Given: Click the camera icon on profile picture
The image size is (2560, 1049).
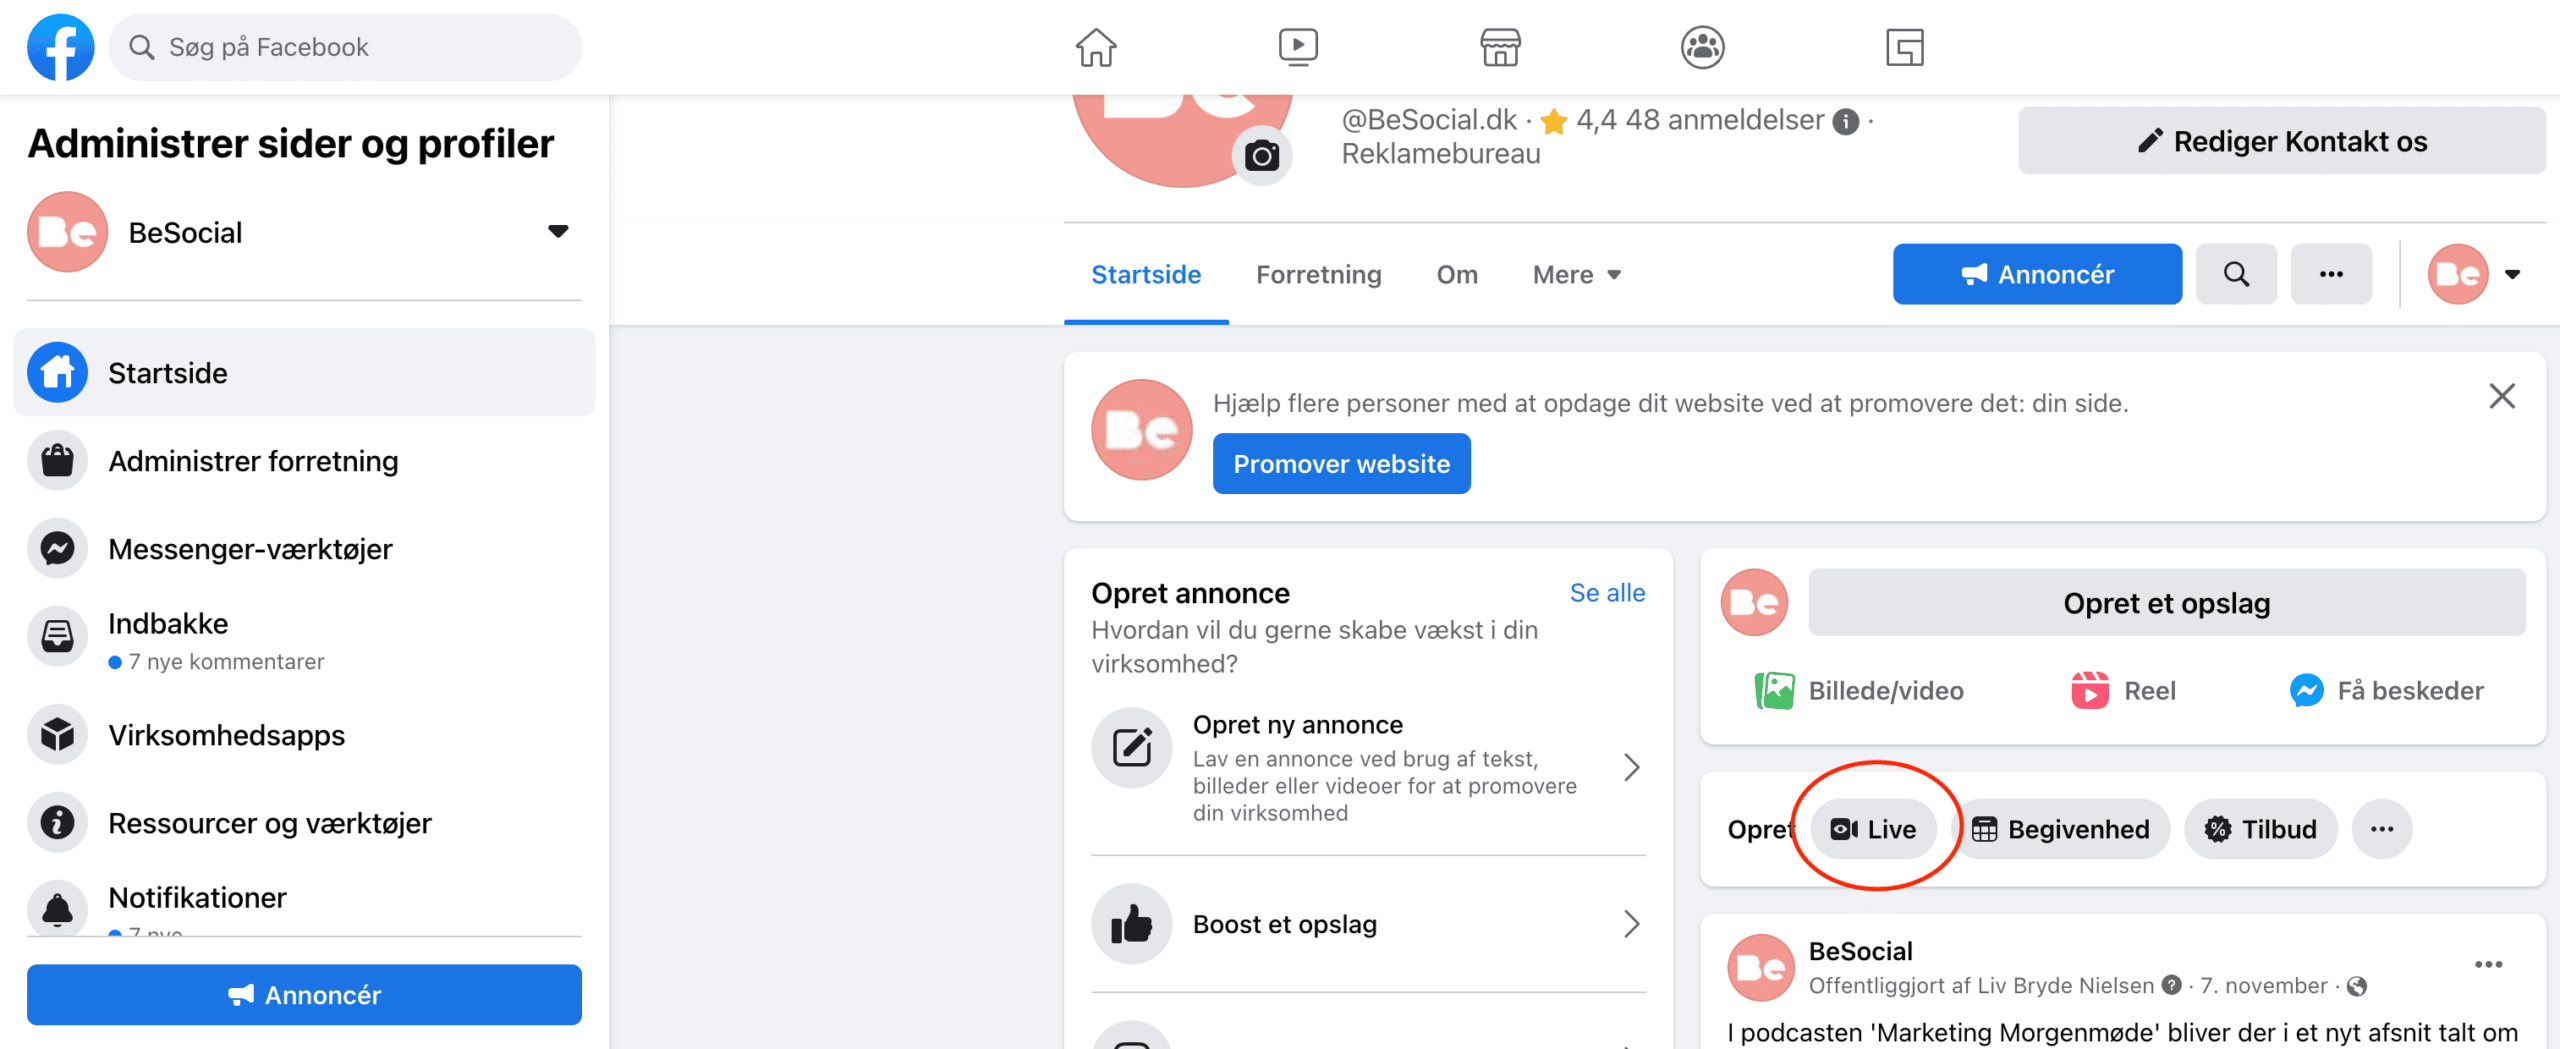Looking at the screenshot, I should pyautogui.click(x=1262, y=156).
